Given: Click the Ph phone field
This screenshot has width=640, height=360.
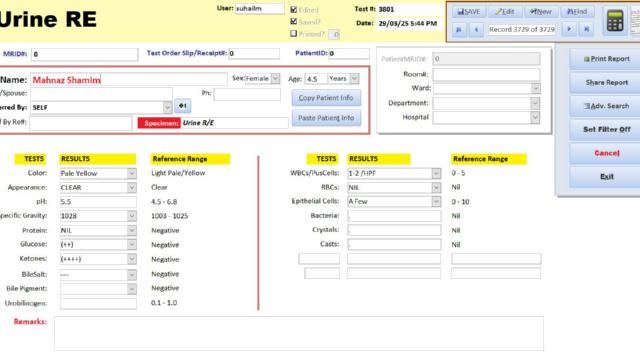Looking at the screenshot, I should 247,94.
